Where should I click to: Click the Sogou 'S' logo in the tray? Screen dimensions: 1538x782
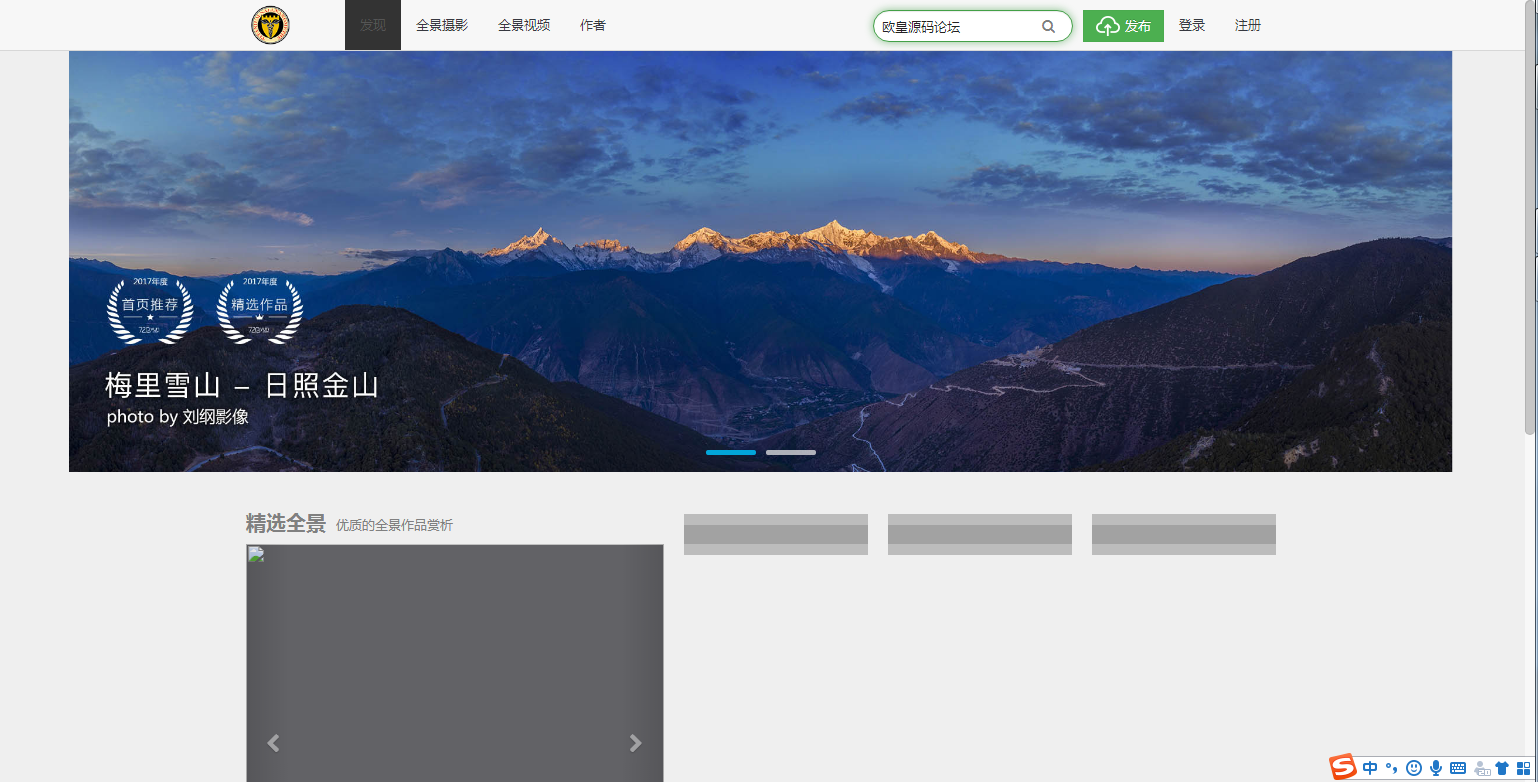pyautogui.click(x=1344, y=766)
